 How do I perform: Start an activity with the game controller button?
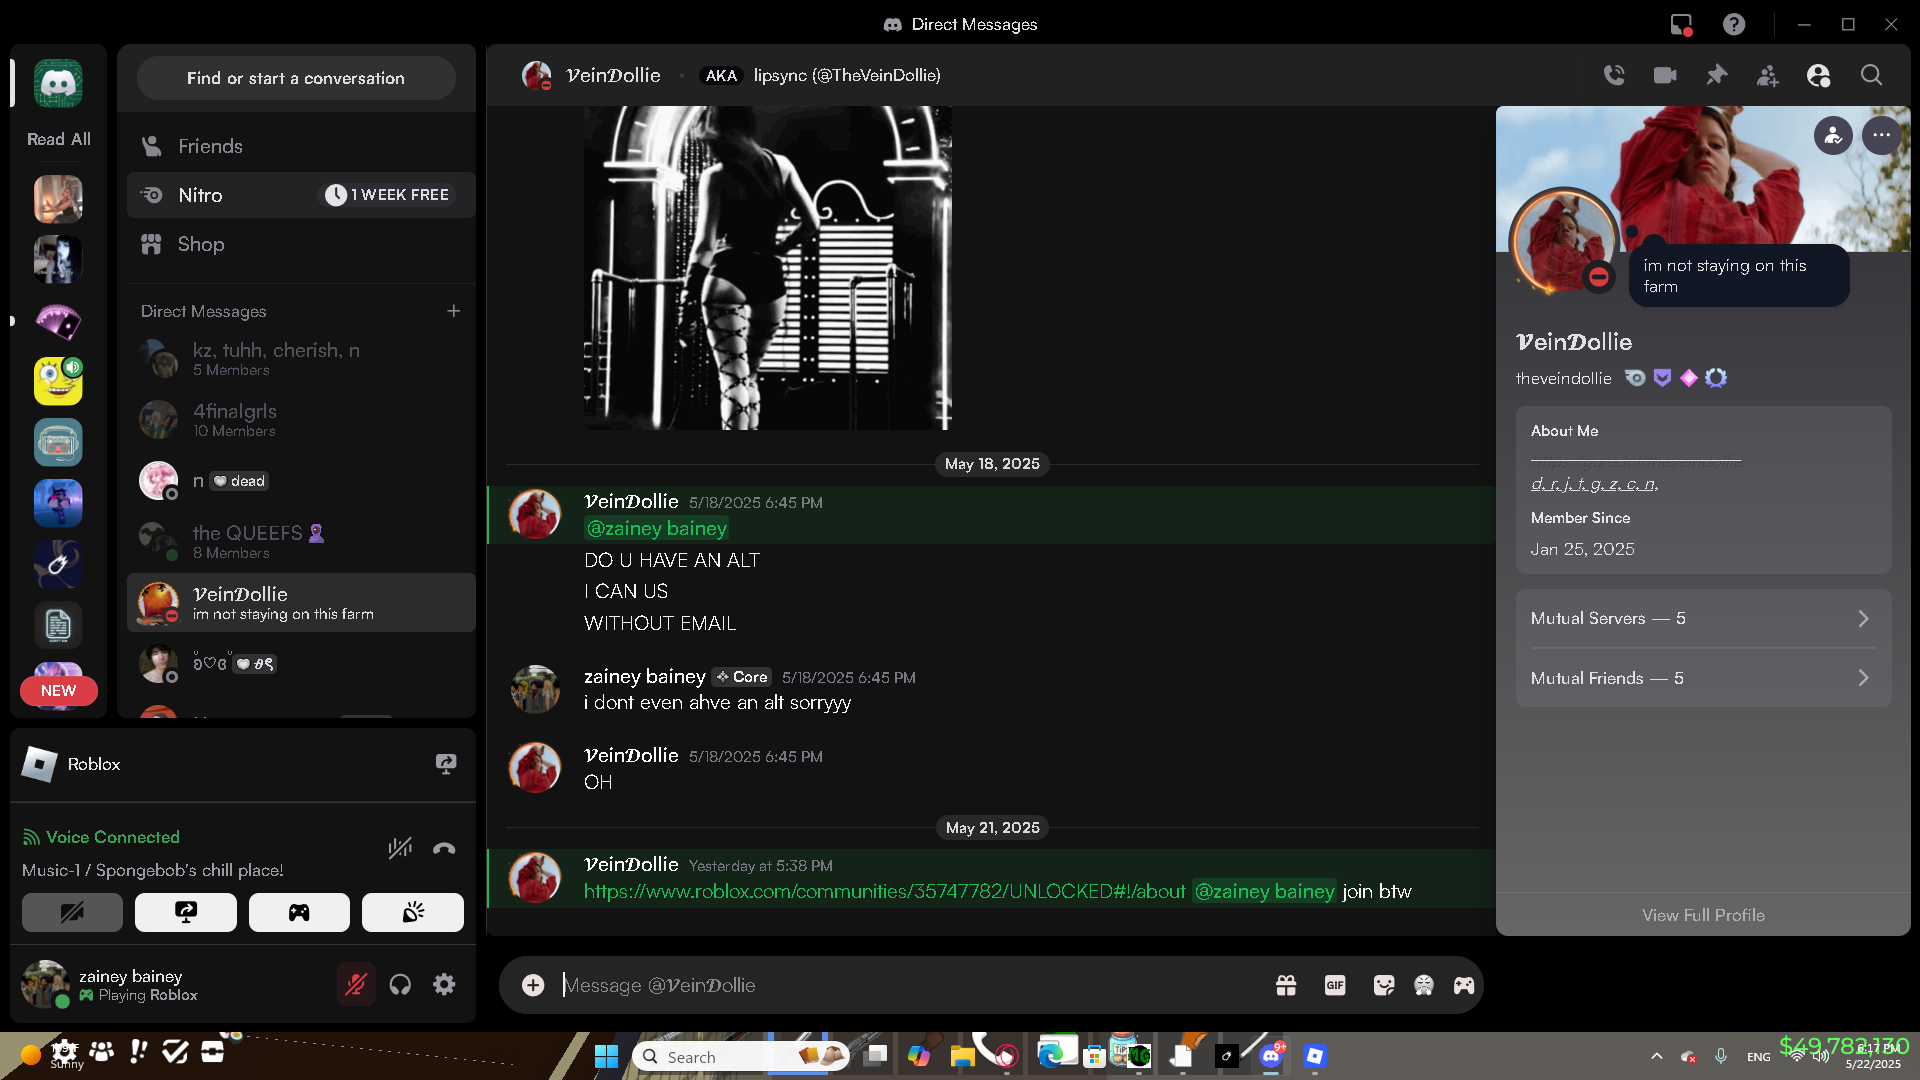click(x=299, y=912)
